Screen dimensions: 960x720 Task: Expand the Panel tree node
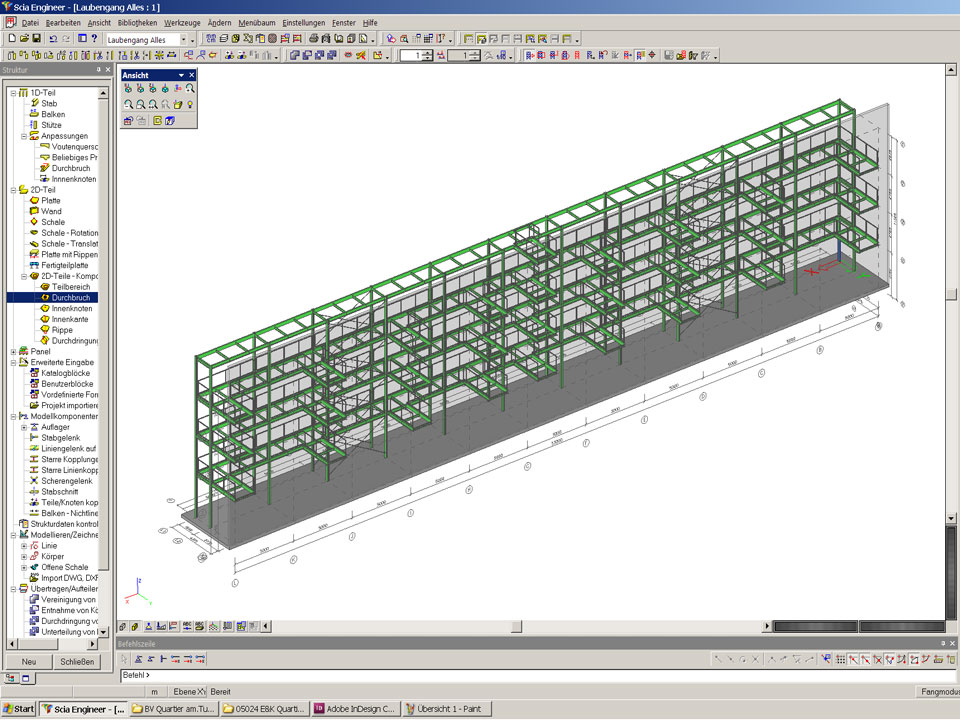tap(13, 352)
